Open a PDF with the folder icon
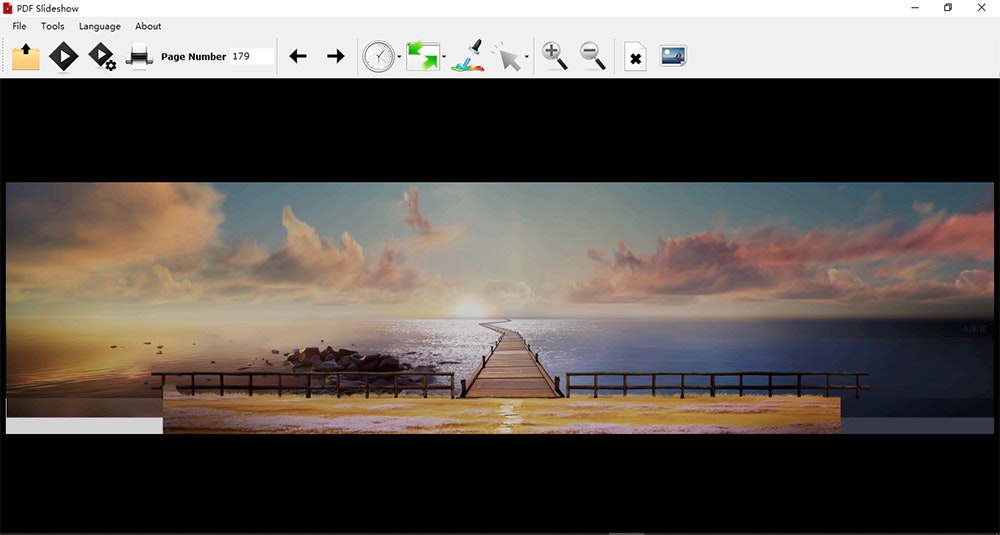This screenshot has width=1000, height=535. [x=26, y=56]
